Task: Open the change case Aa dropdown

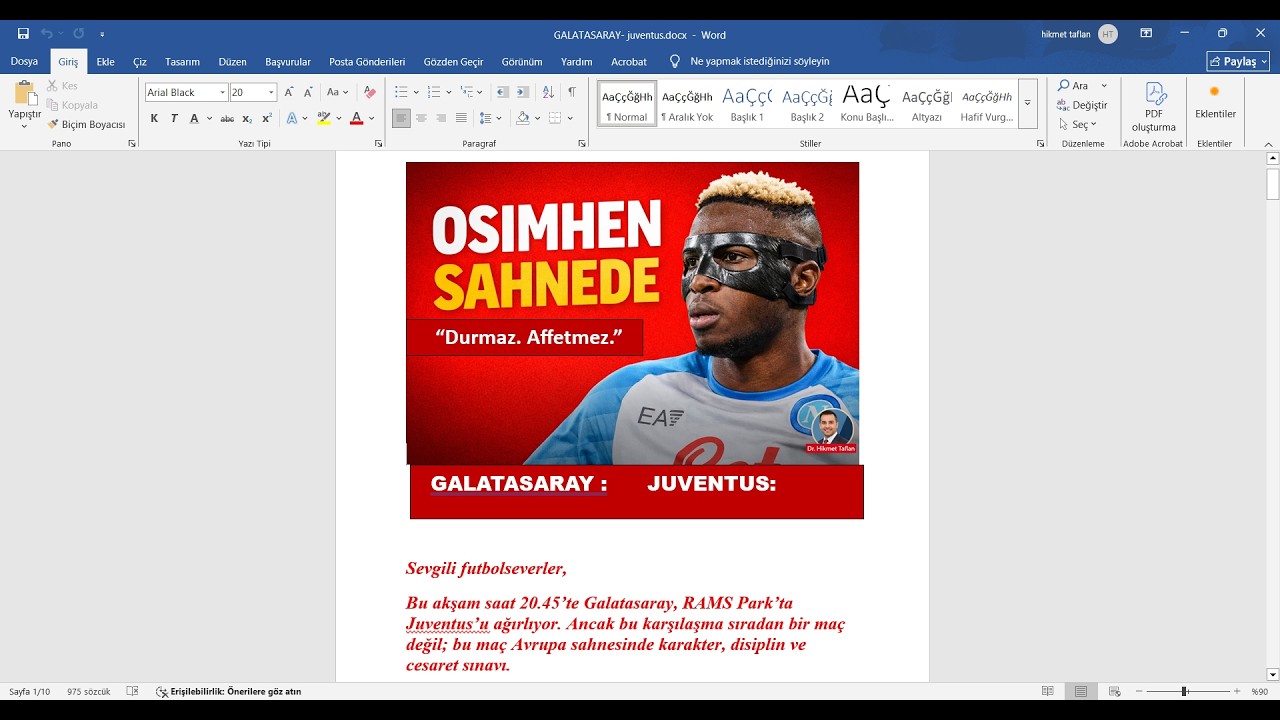Action: click(x=337, y=92)
